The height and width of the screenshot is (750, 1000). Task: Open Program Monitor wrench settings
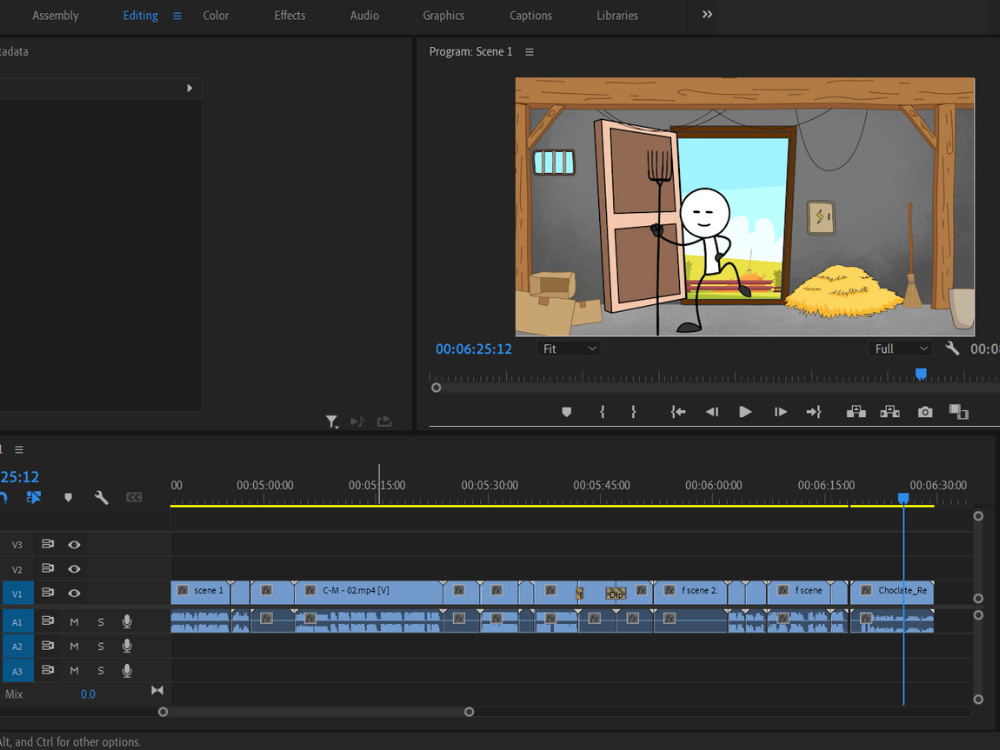952,348
